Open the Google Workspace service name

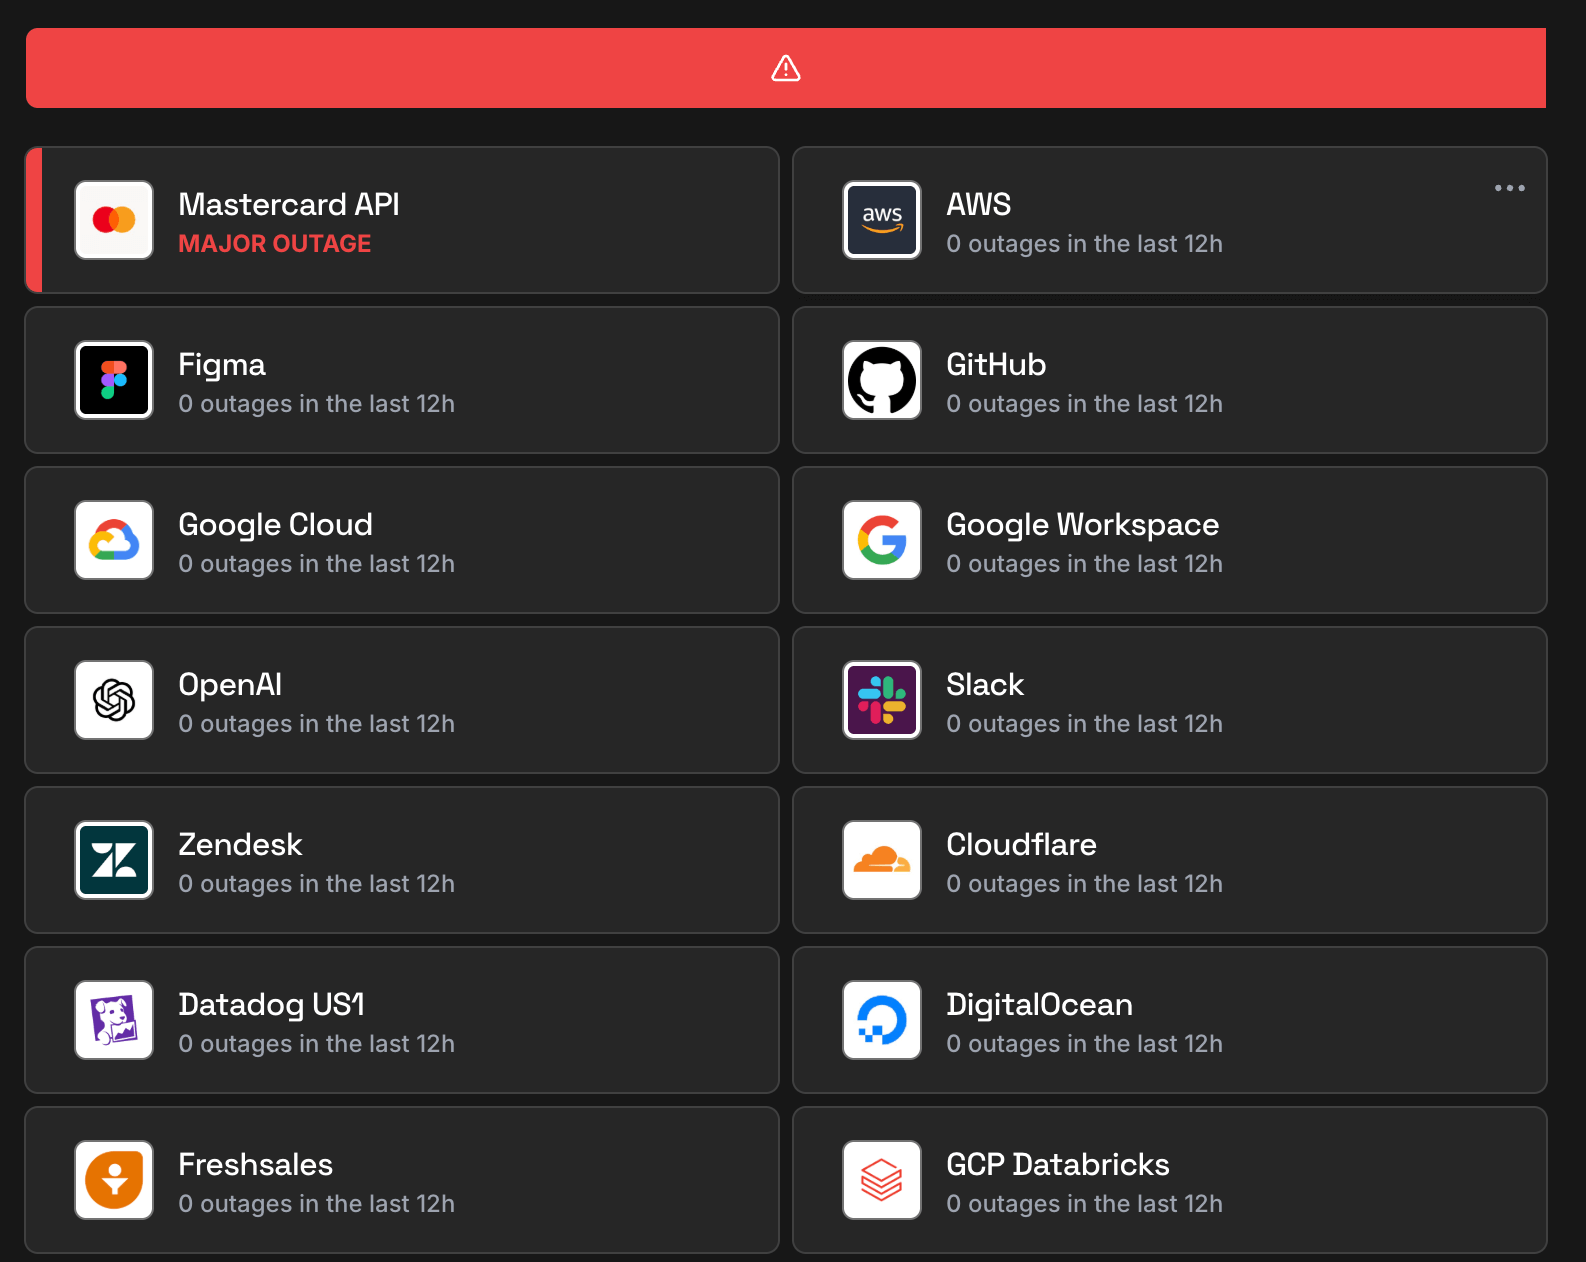[x=1082, y=525]
